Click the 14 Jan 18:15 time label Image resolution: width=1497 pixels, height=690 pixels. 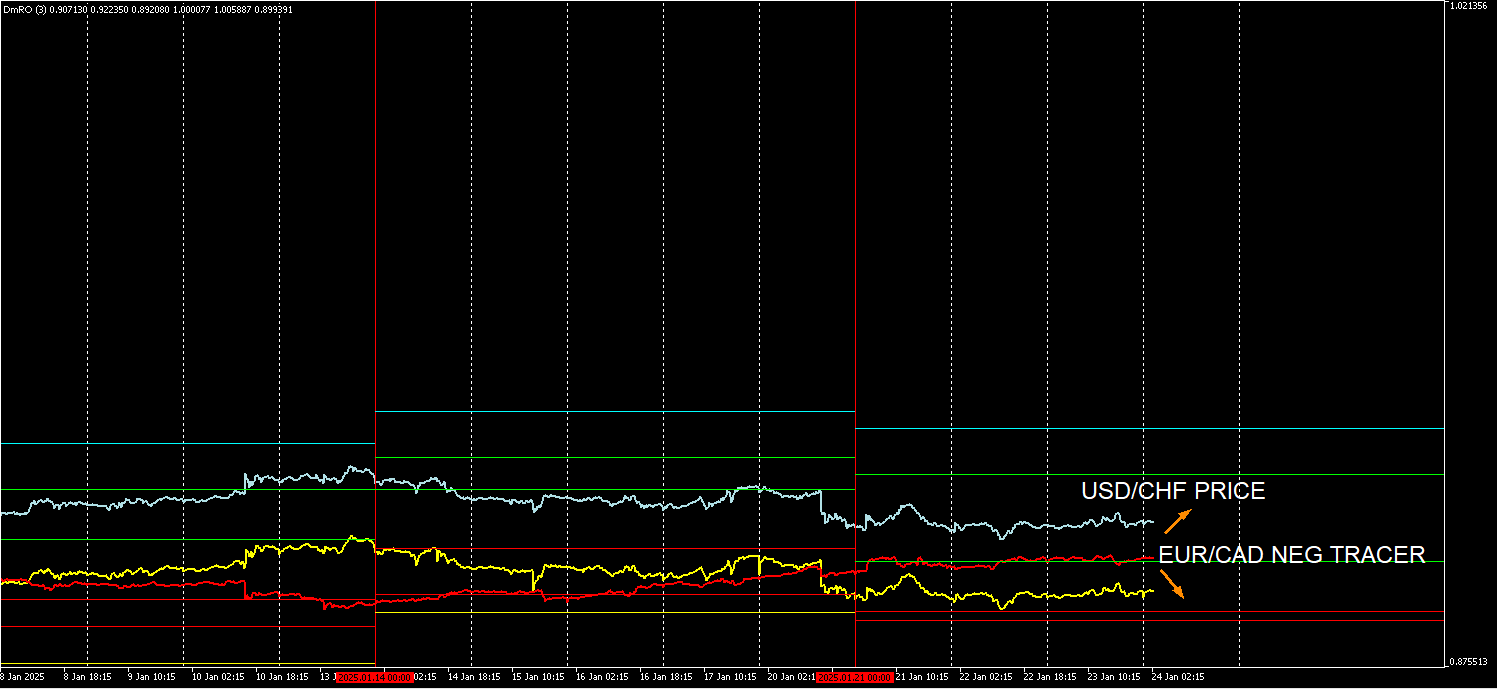[474, 677]
